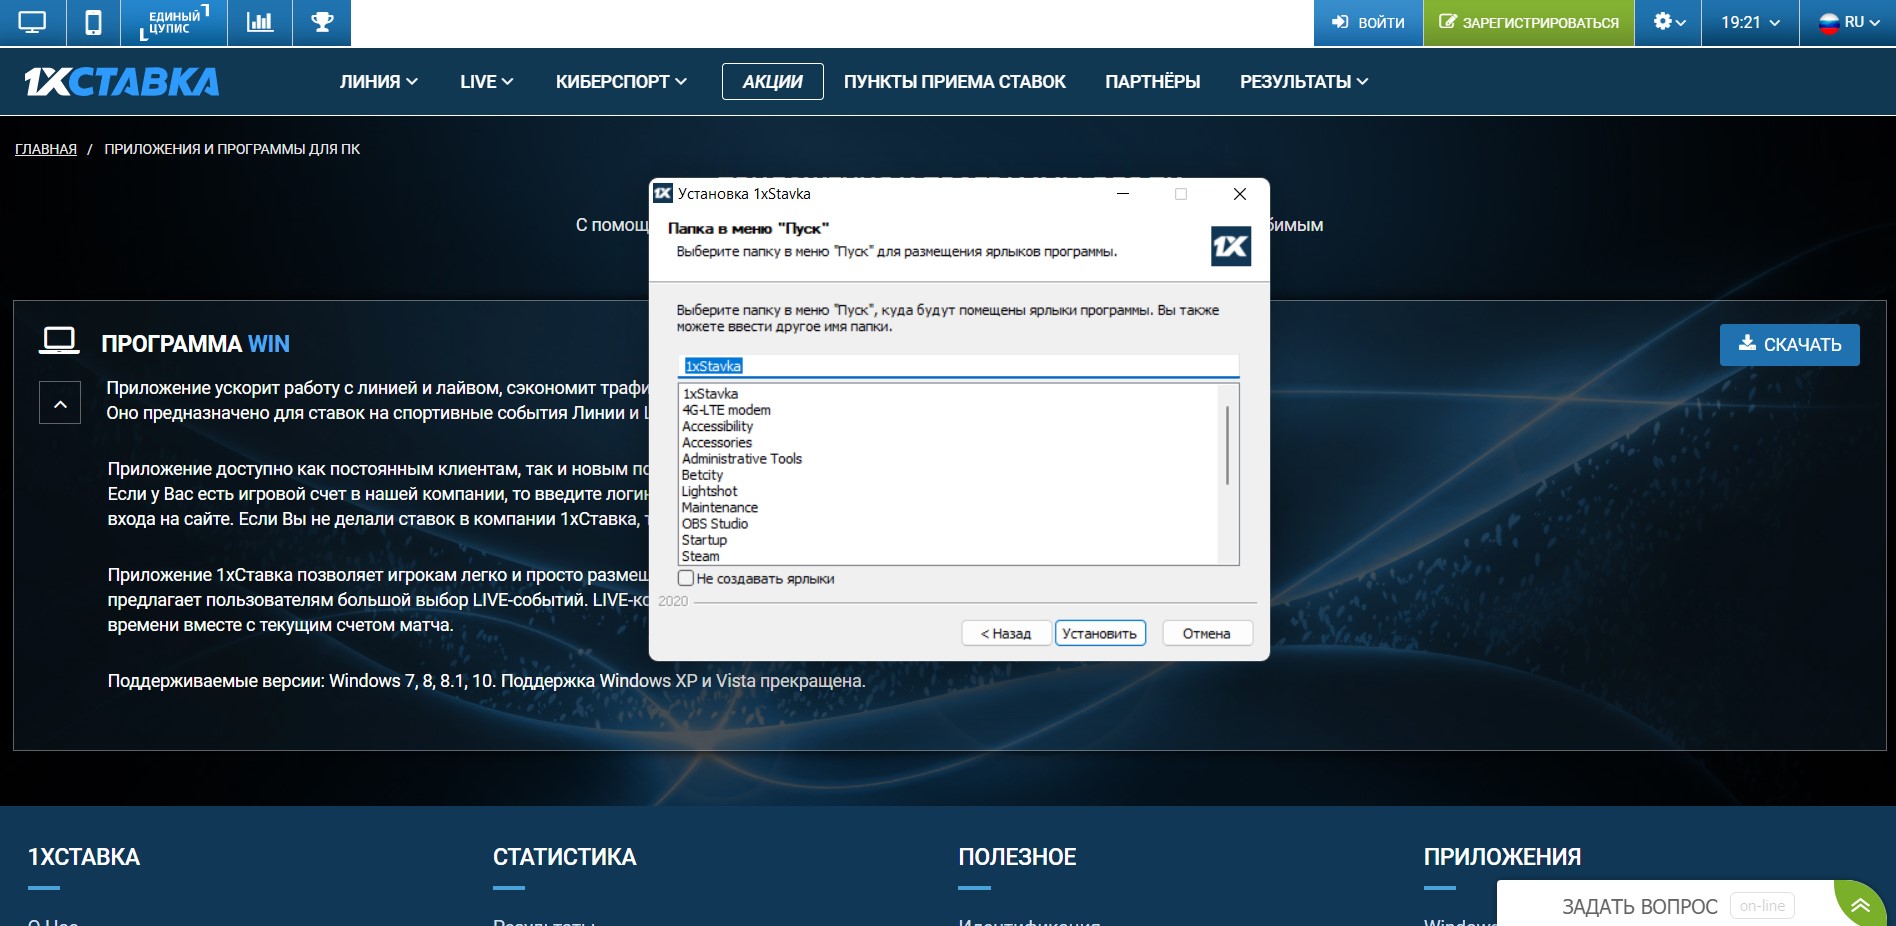Select Lightshot folder in list

click(x=709, y=491)
